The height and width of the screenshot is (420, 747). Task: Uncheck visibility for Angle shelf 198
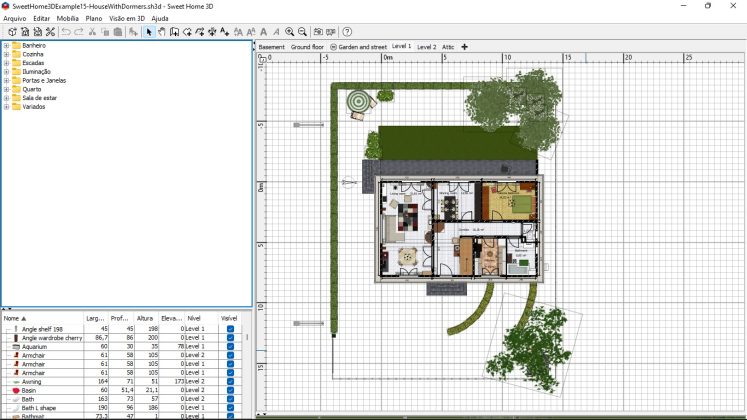tap(231, 329)
